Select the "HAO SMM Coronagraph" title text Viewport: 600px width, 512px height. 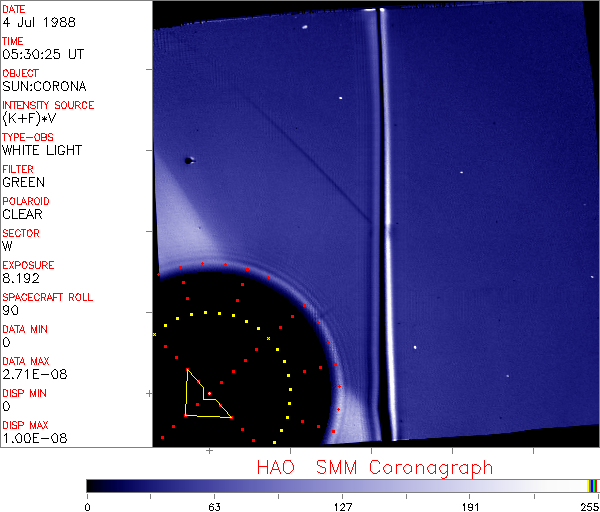click(374, 467)
